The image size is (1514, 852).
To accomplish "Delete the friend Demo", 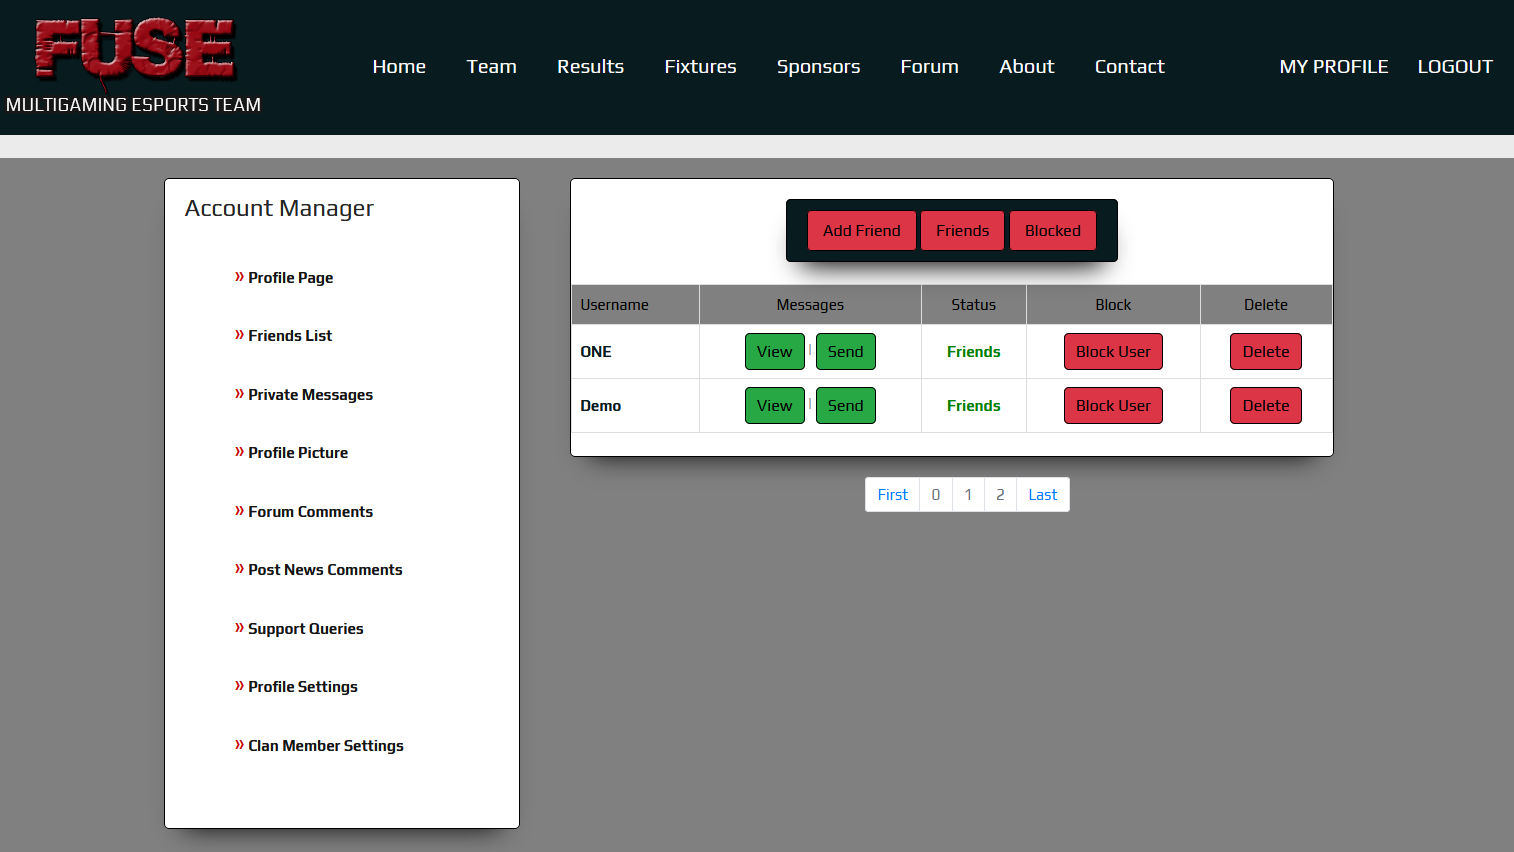I will [1265, 406].
